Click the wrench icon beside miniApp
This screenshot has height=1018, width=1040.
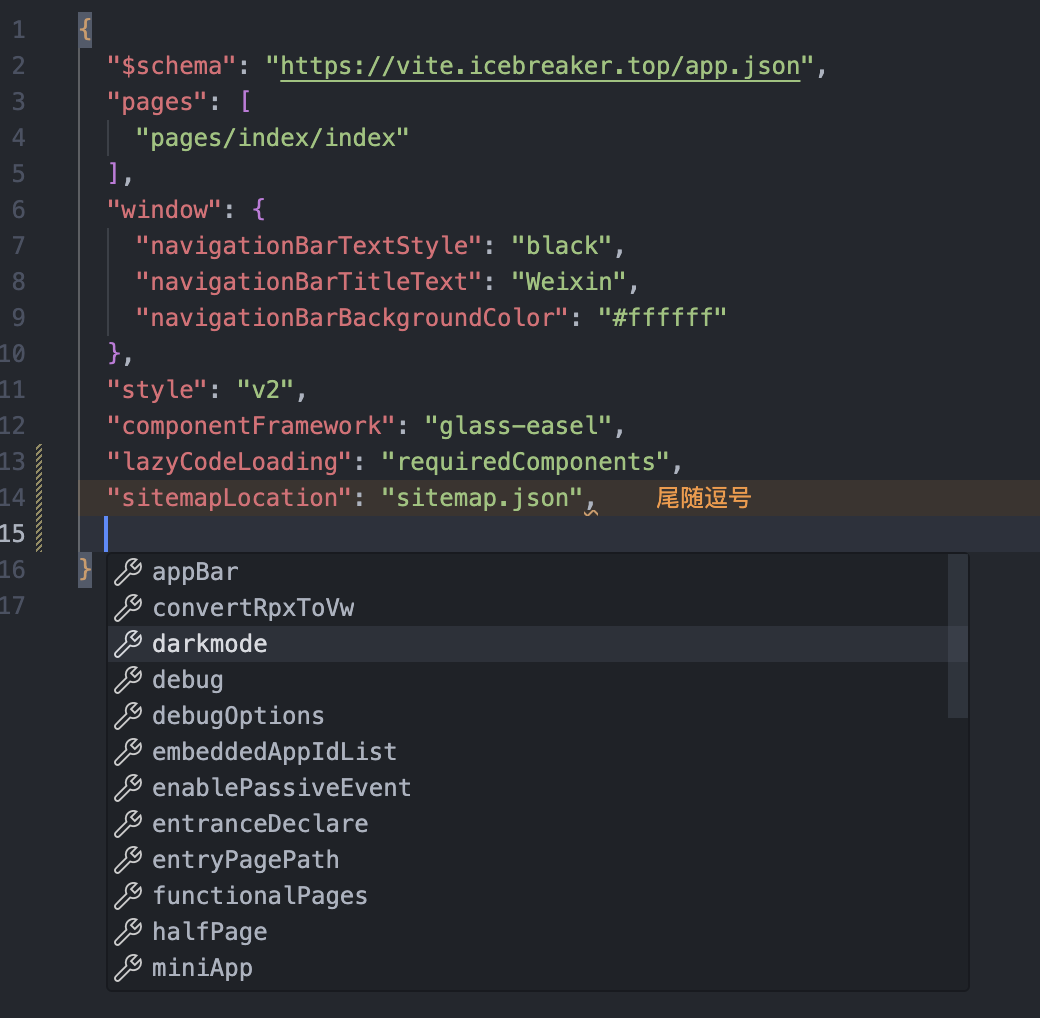point(127,968)
